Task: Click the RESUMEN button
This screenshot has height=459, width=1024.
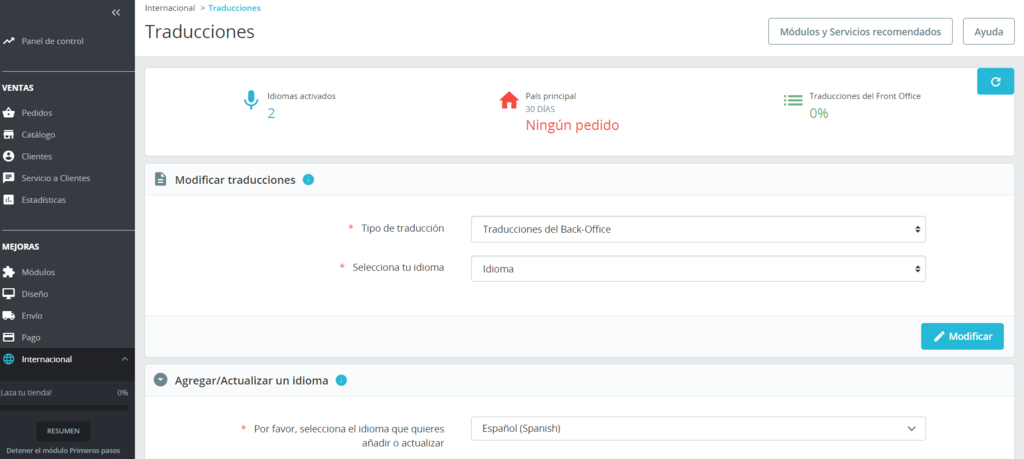Action: 63,431
